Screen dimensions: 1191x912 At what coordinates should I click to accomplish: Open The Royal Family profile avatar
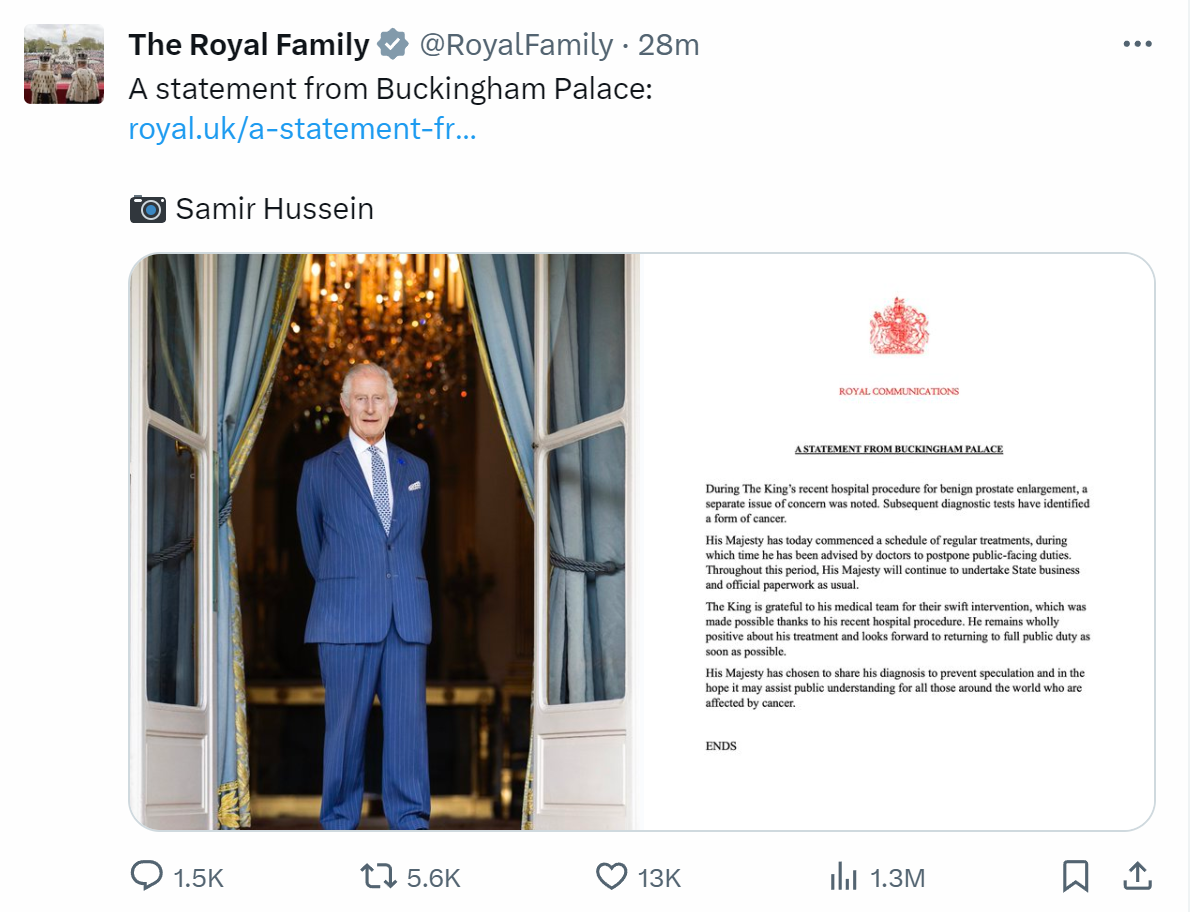[x=64, y=64]
